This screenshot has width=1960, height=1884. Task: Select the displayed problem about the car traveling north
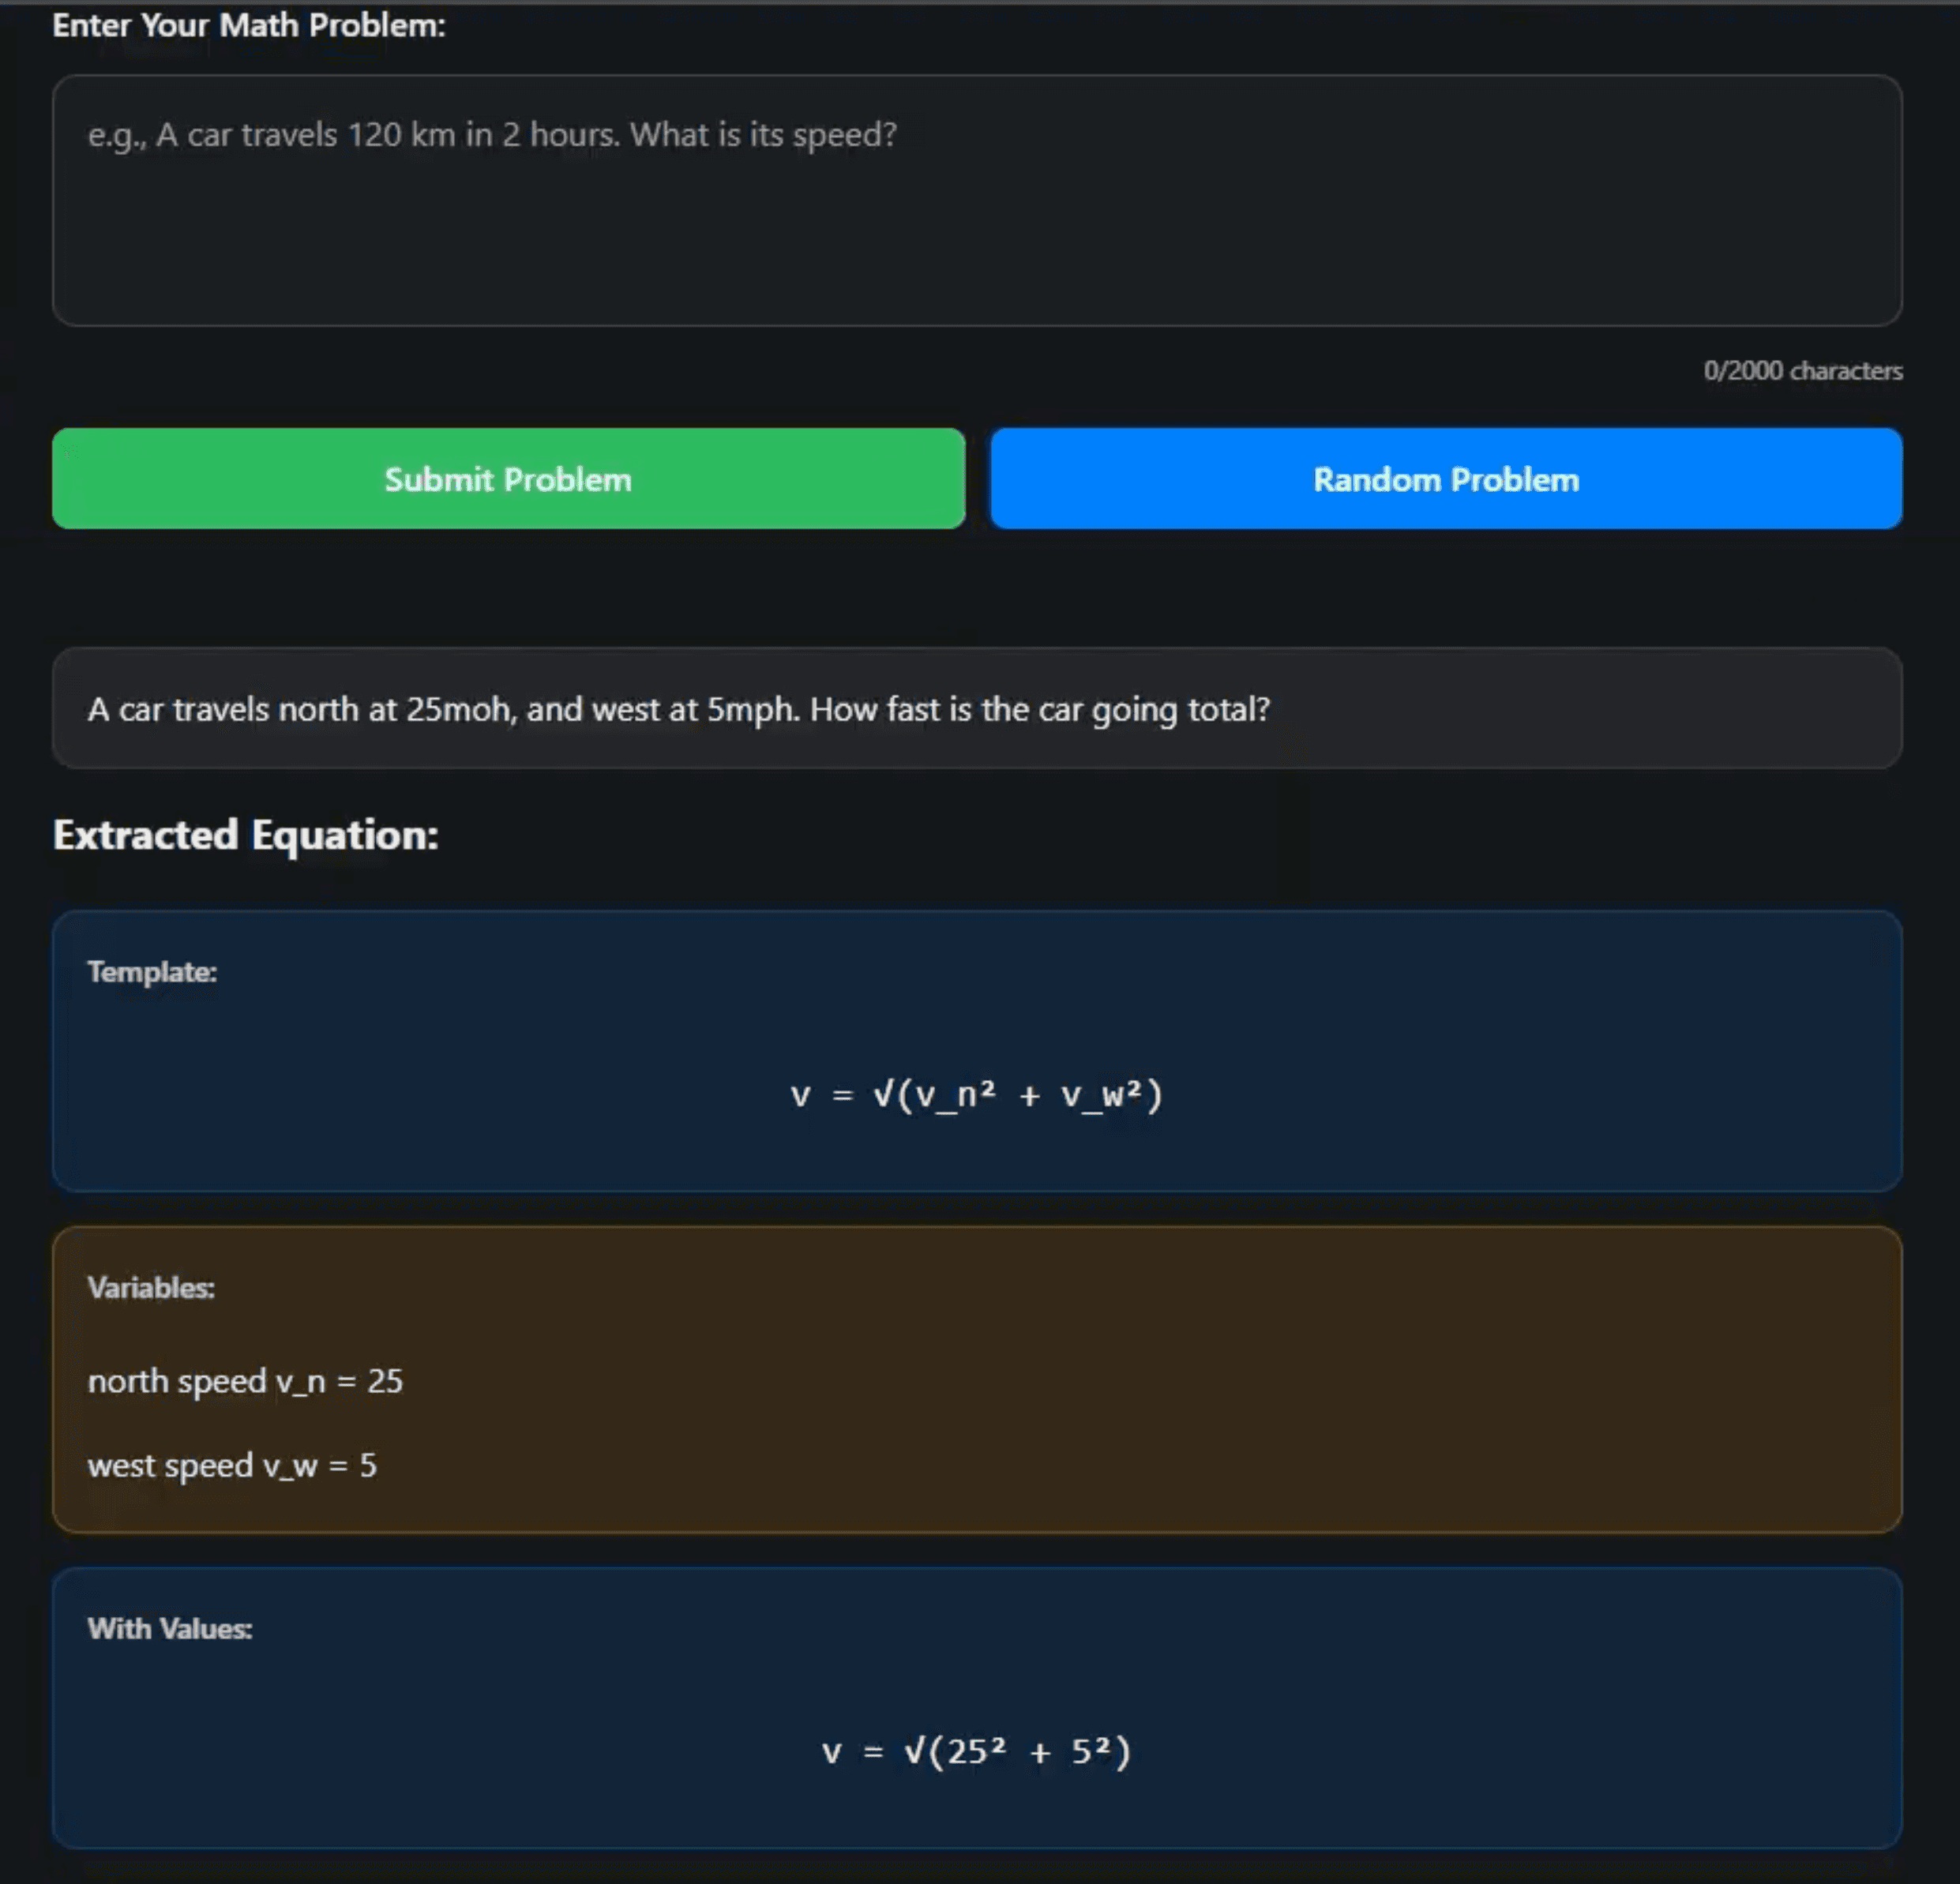click(680, 710)
